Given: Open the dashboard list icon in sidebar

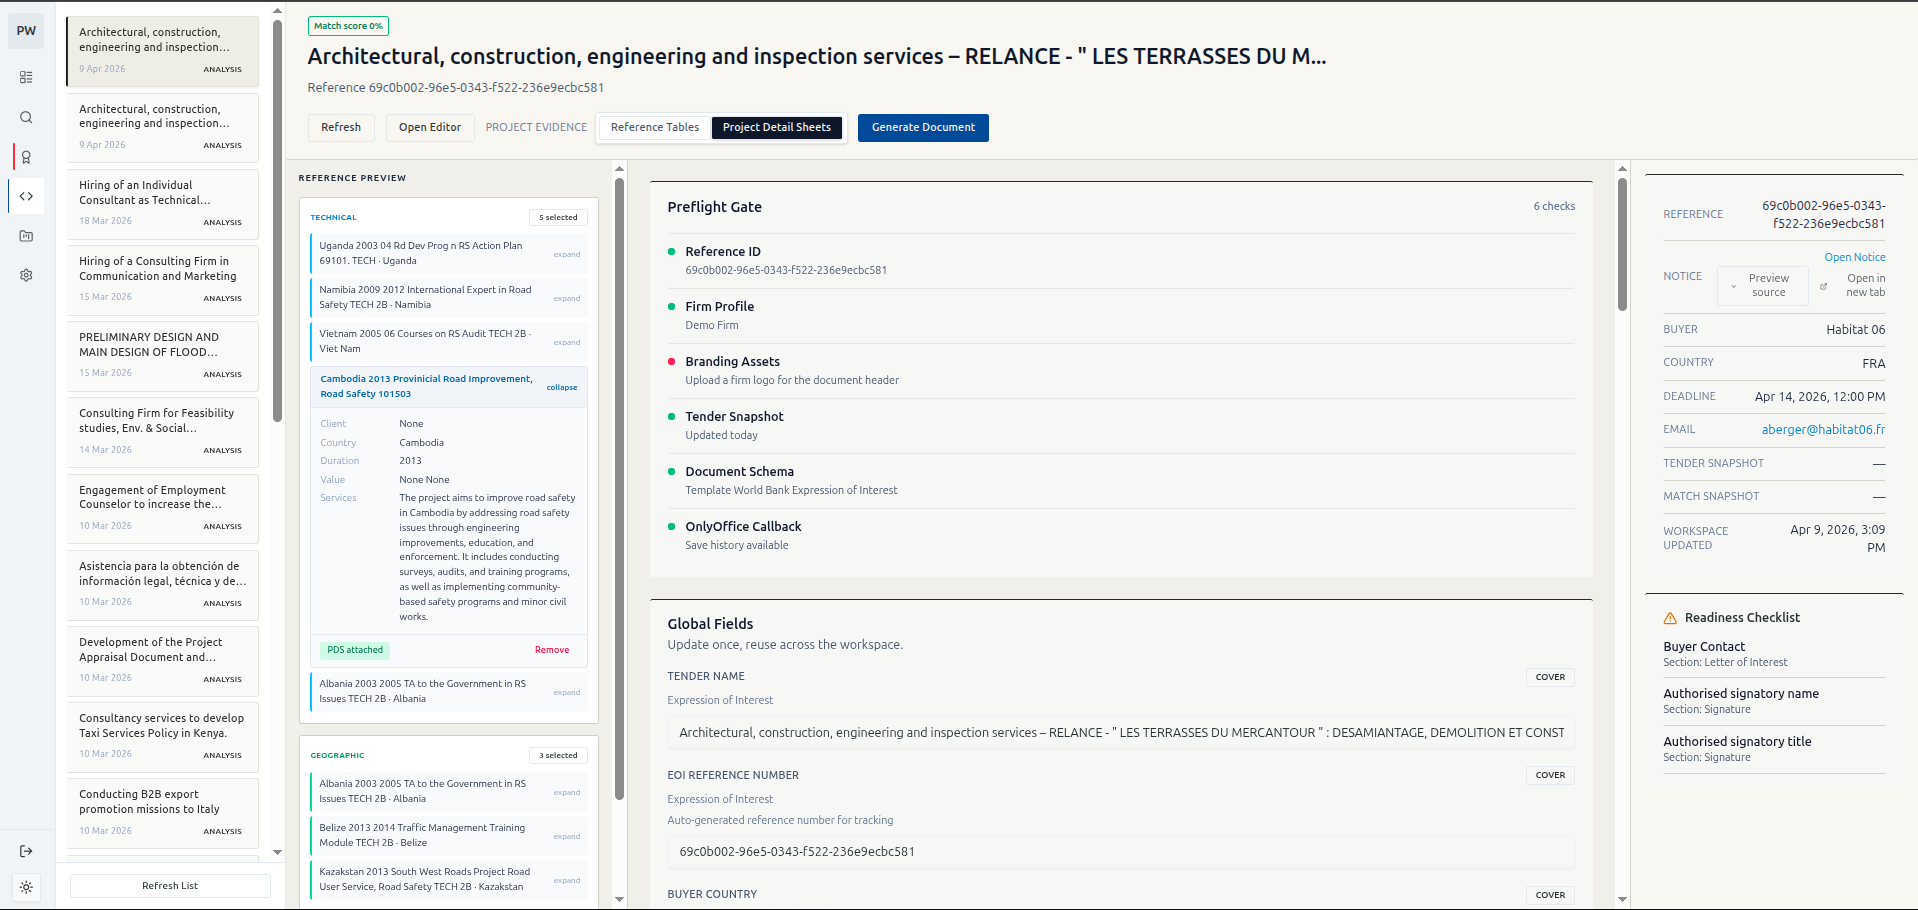Looking at the screenshot, I should point(26,77).
